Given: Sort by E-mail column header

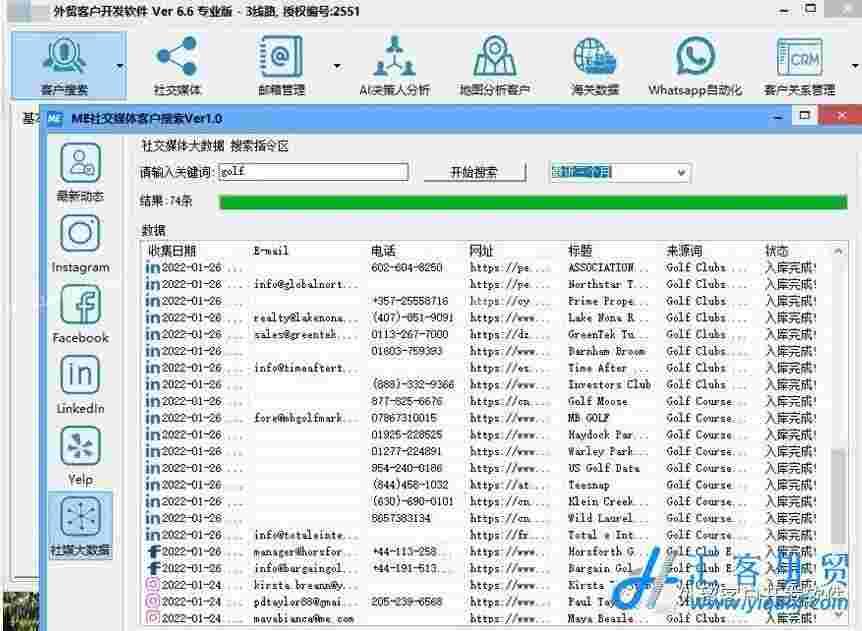Looking at the screenshot, I should click(x=270, y=251).
